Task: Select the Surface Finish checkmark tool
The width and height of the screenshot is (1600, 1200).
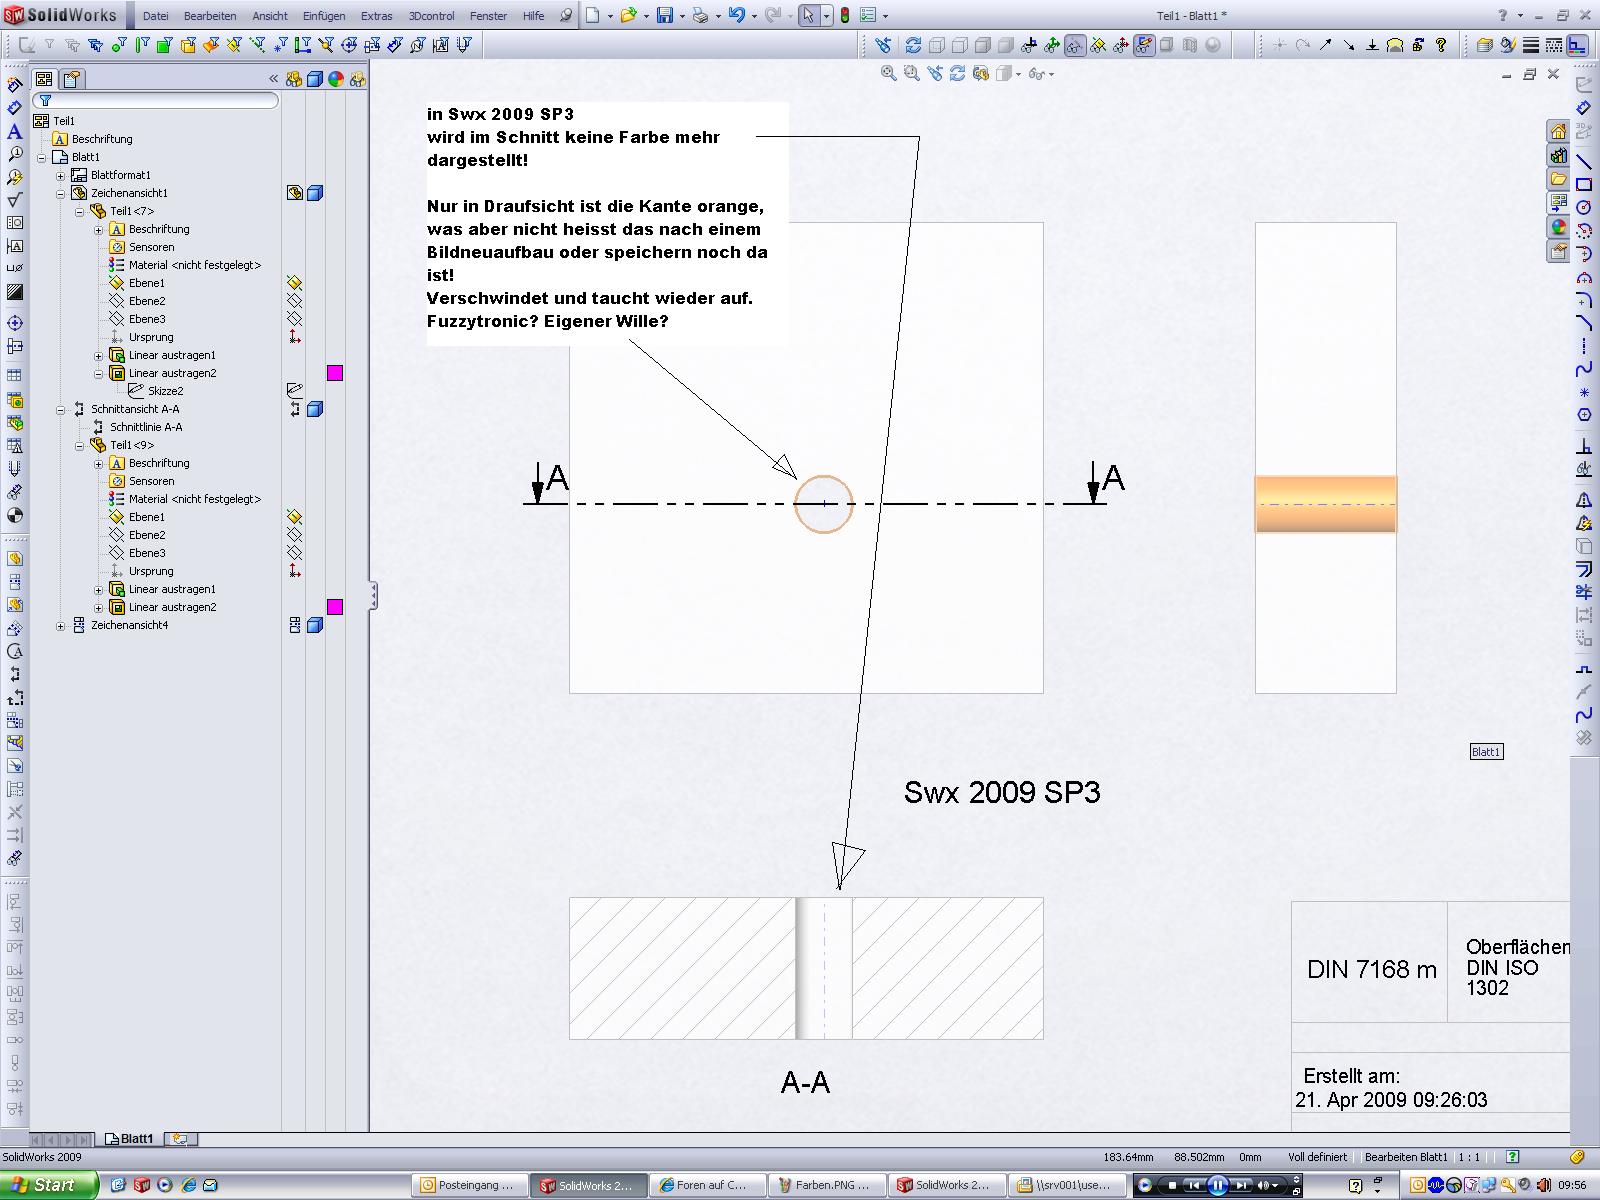Action: pos(14,200)
